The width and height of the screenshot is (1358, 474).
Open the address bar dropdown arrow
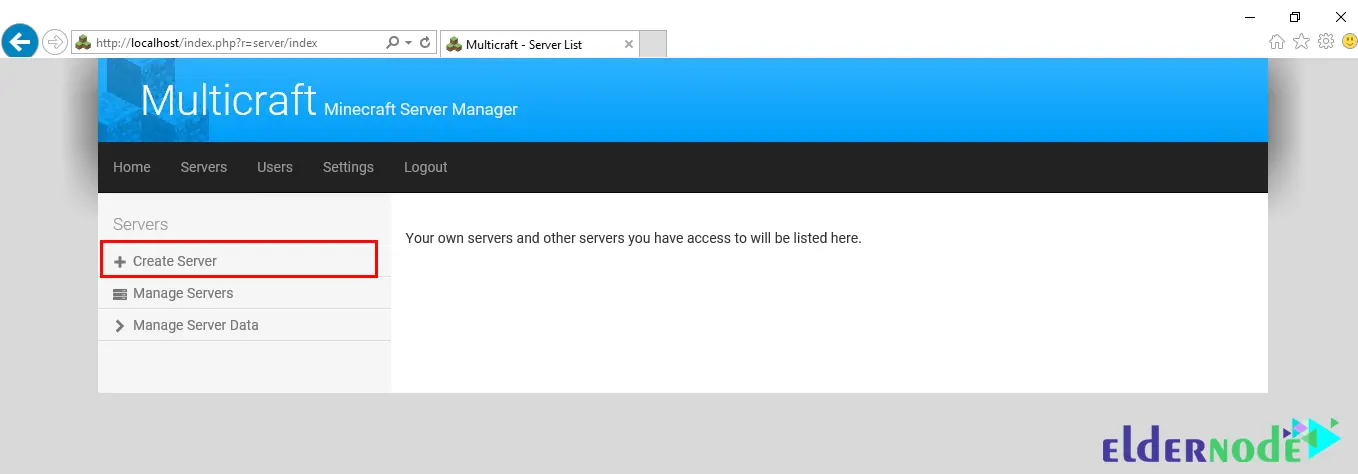tap(409, 43)
